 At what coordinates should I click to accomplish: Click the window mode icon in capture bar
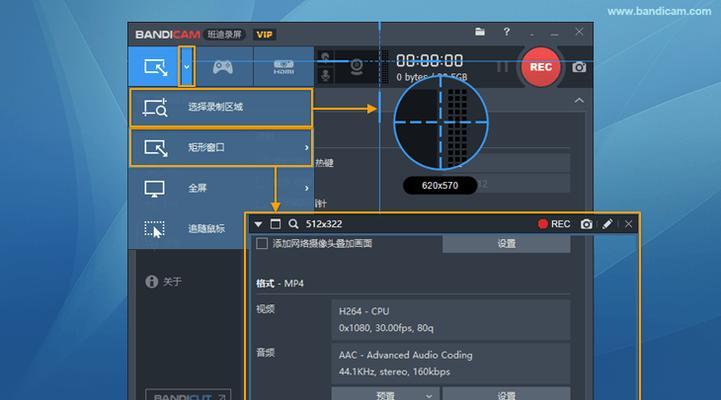[x=275, y=224]
